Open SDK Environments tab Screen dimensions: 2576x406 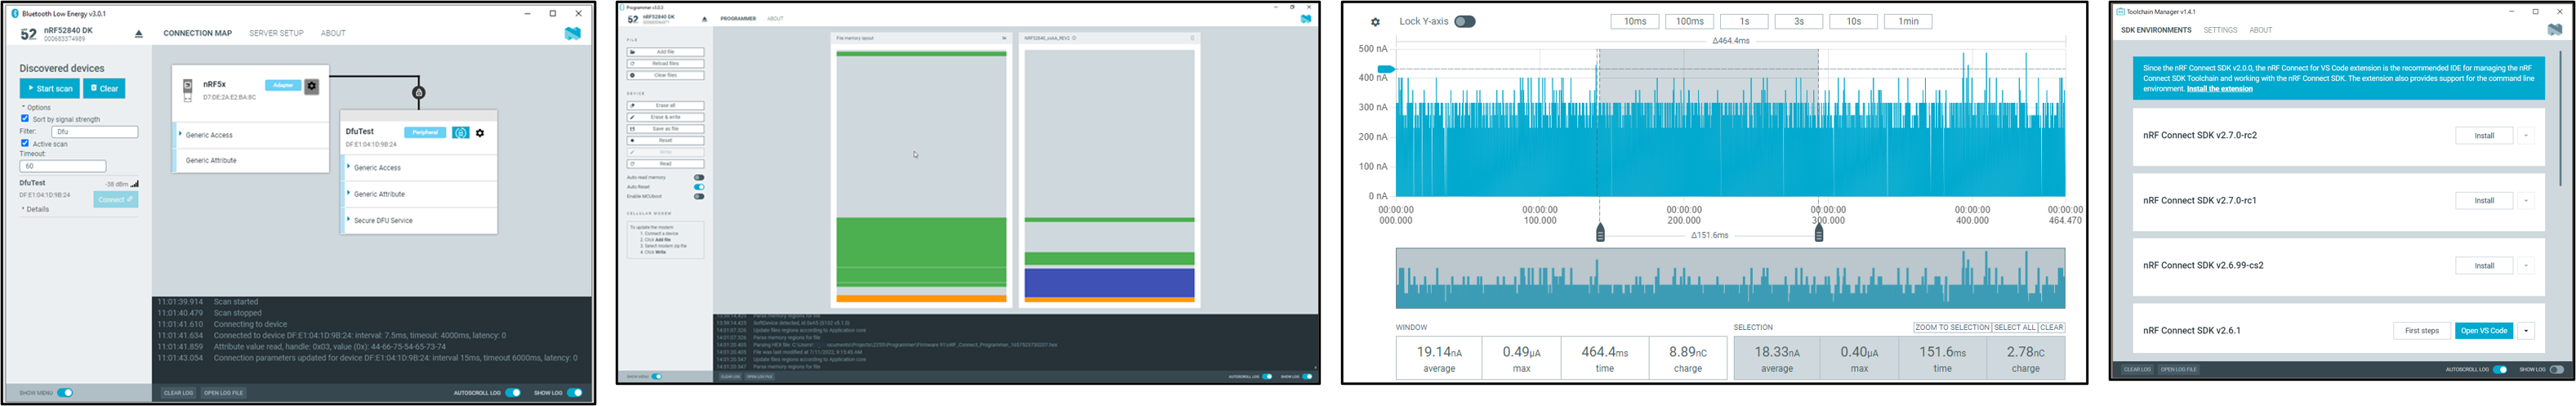(x=2156, y=30)
